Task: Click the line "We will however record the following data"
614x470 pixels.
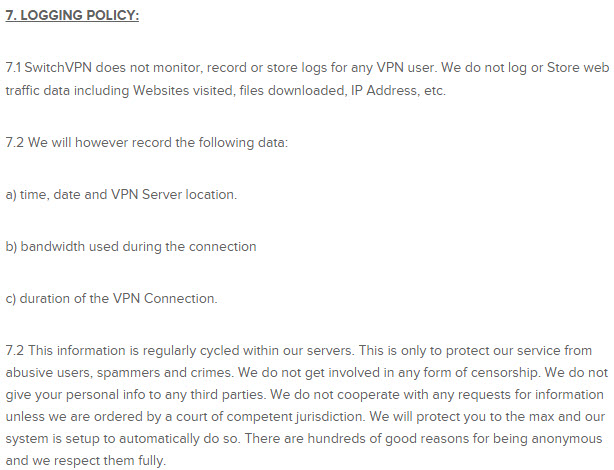Action: tap(158, 142)
